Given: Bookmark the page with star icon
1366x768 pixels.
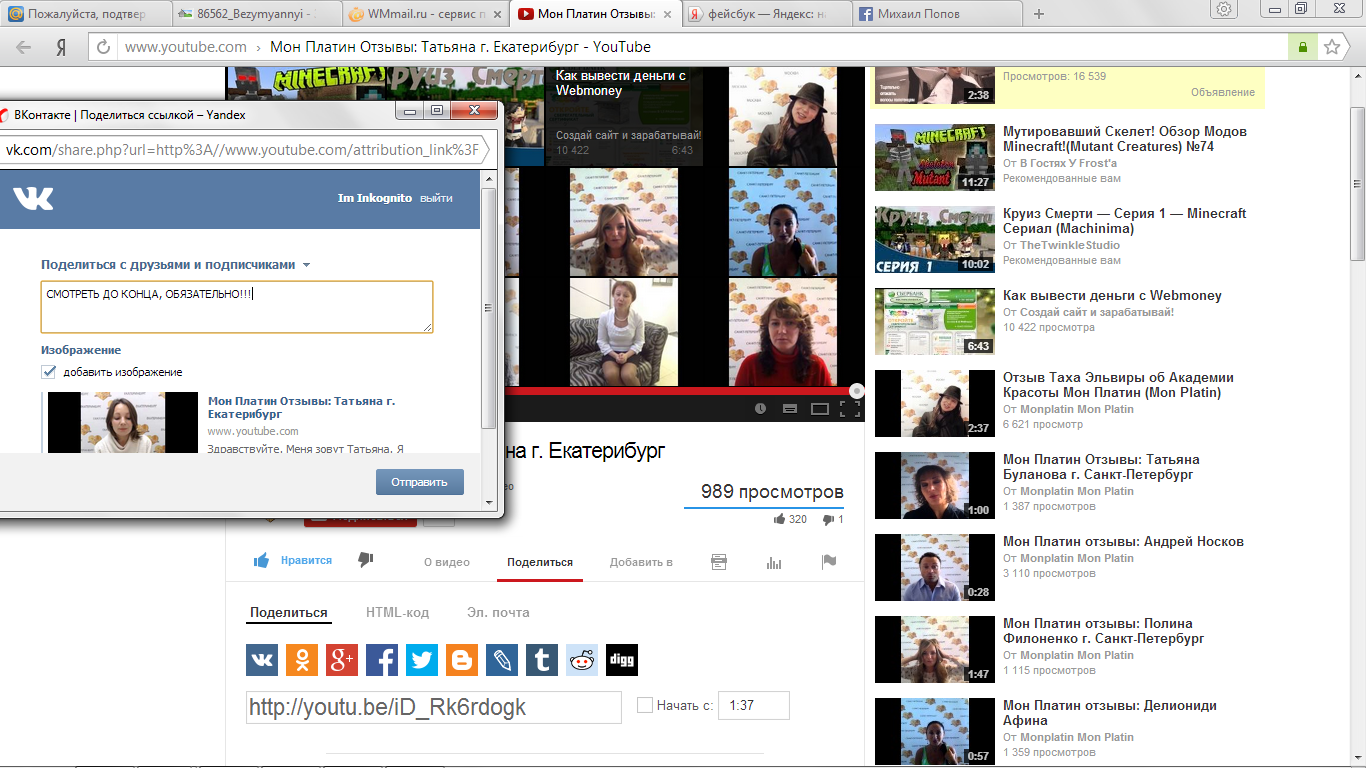Looking at the screenshot, I should click(x=1332, y=47).
